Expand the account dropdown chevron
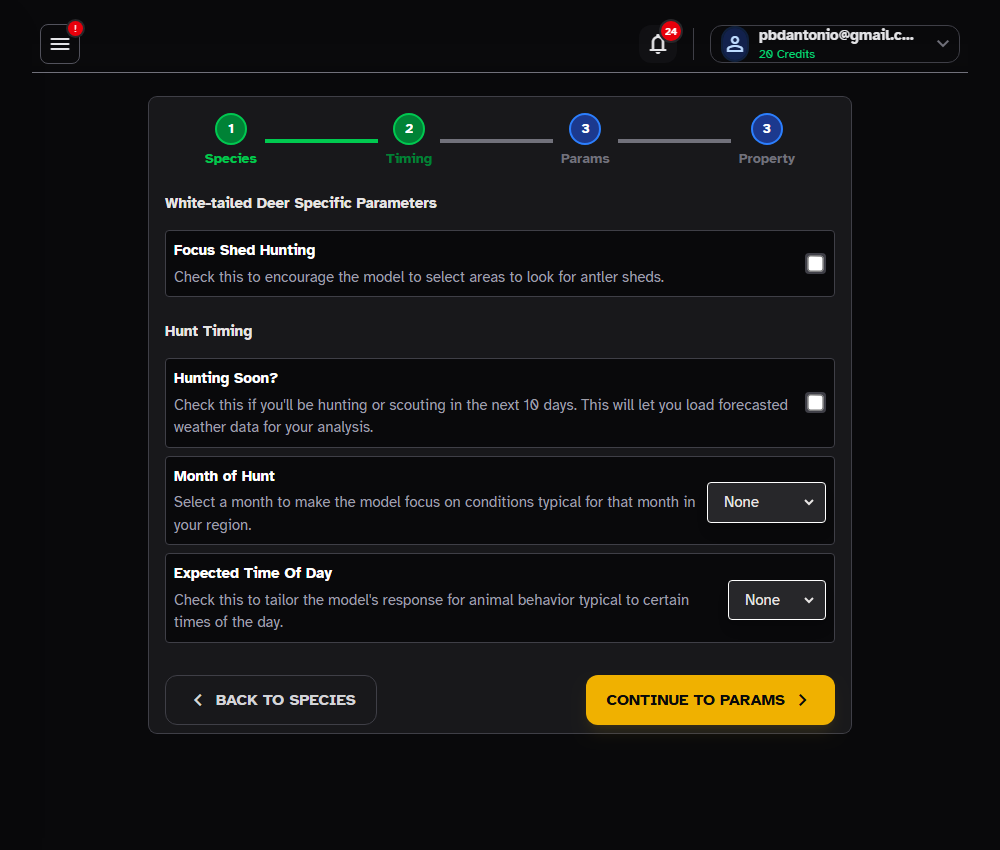 [x=943, y=44]
